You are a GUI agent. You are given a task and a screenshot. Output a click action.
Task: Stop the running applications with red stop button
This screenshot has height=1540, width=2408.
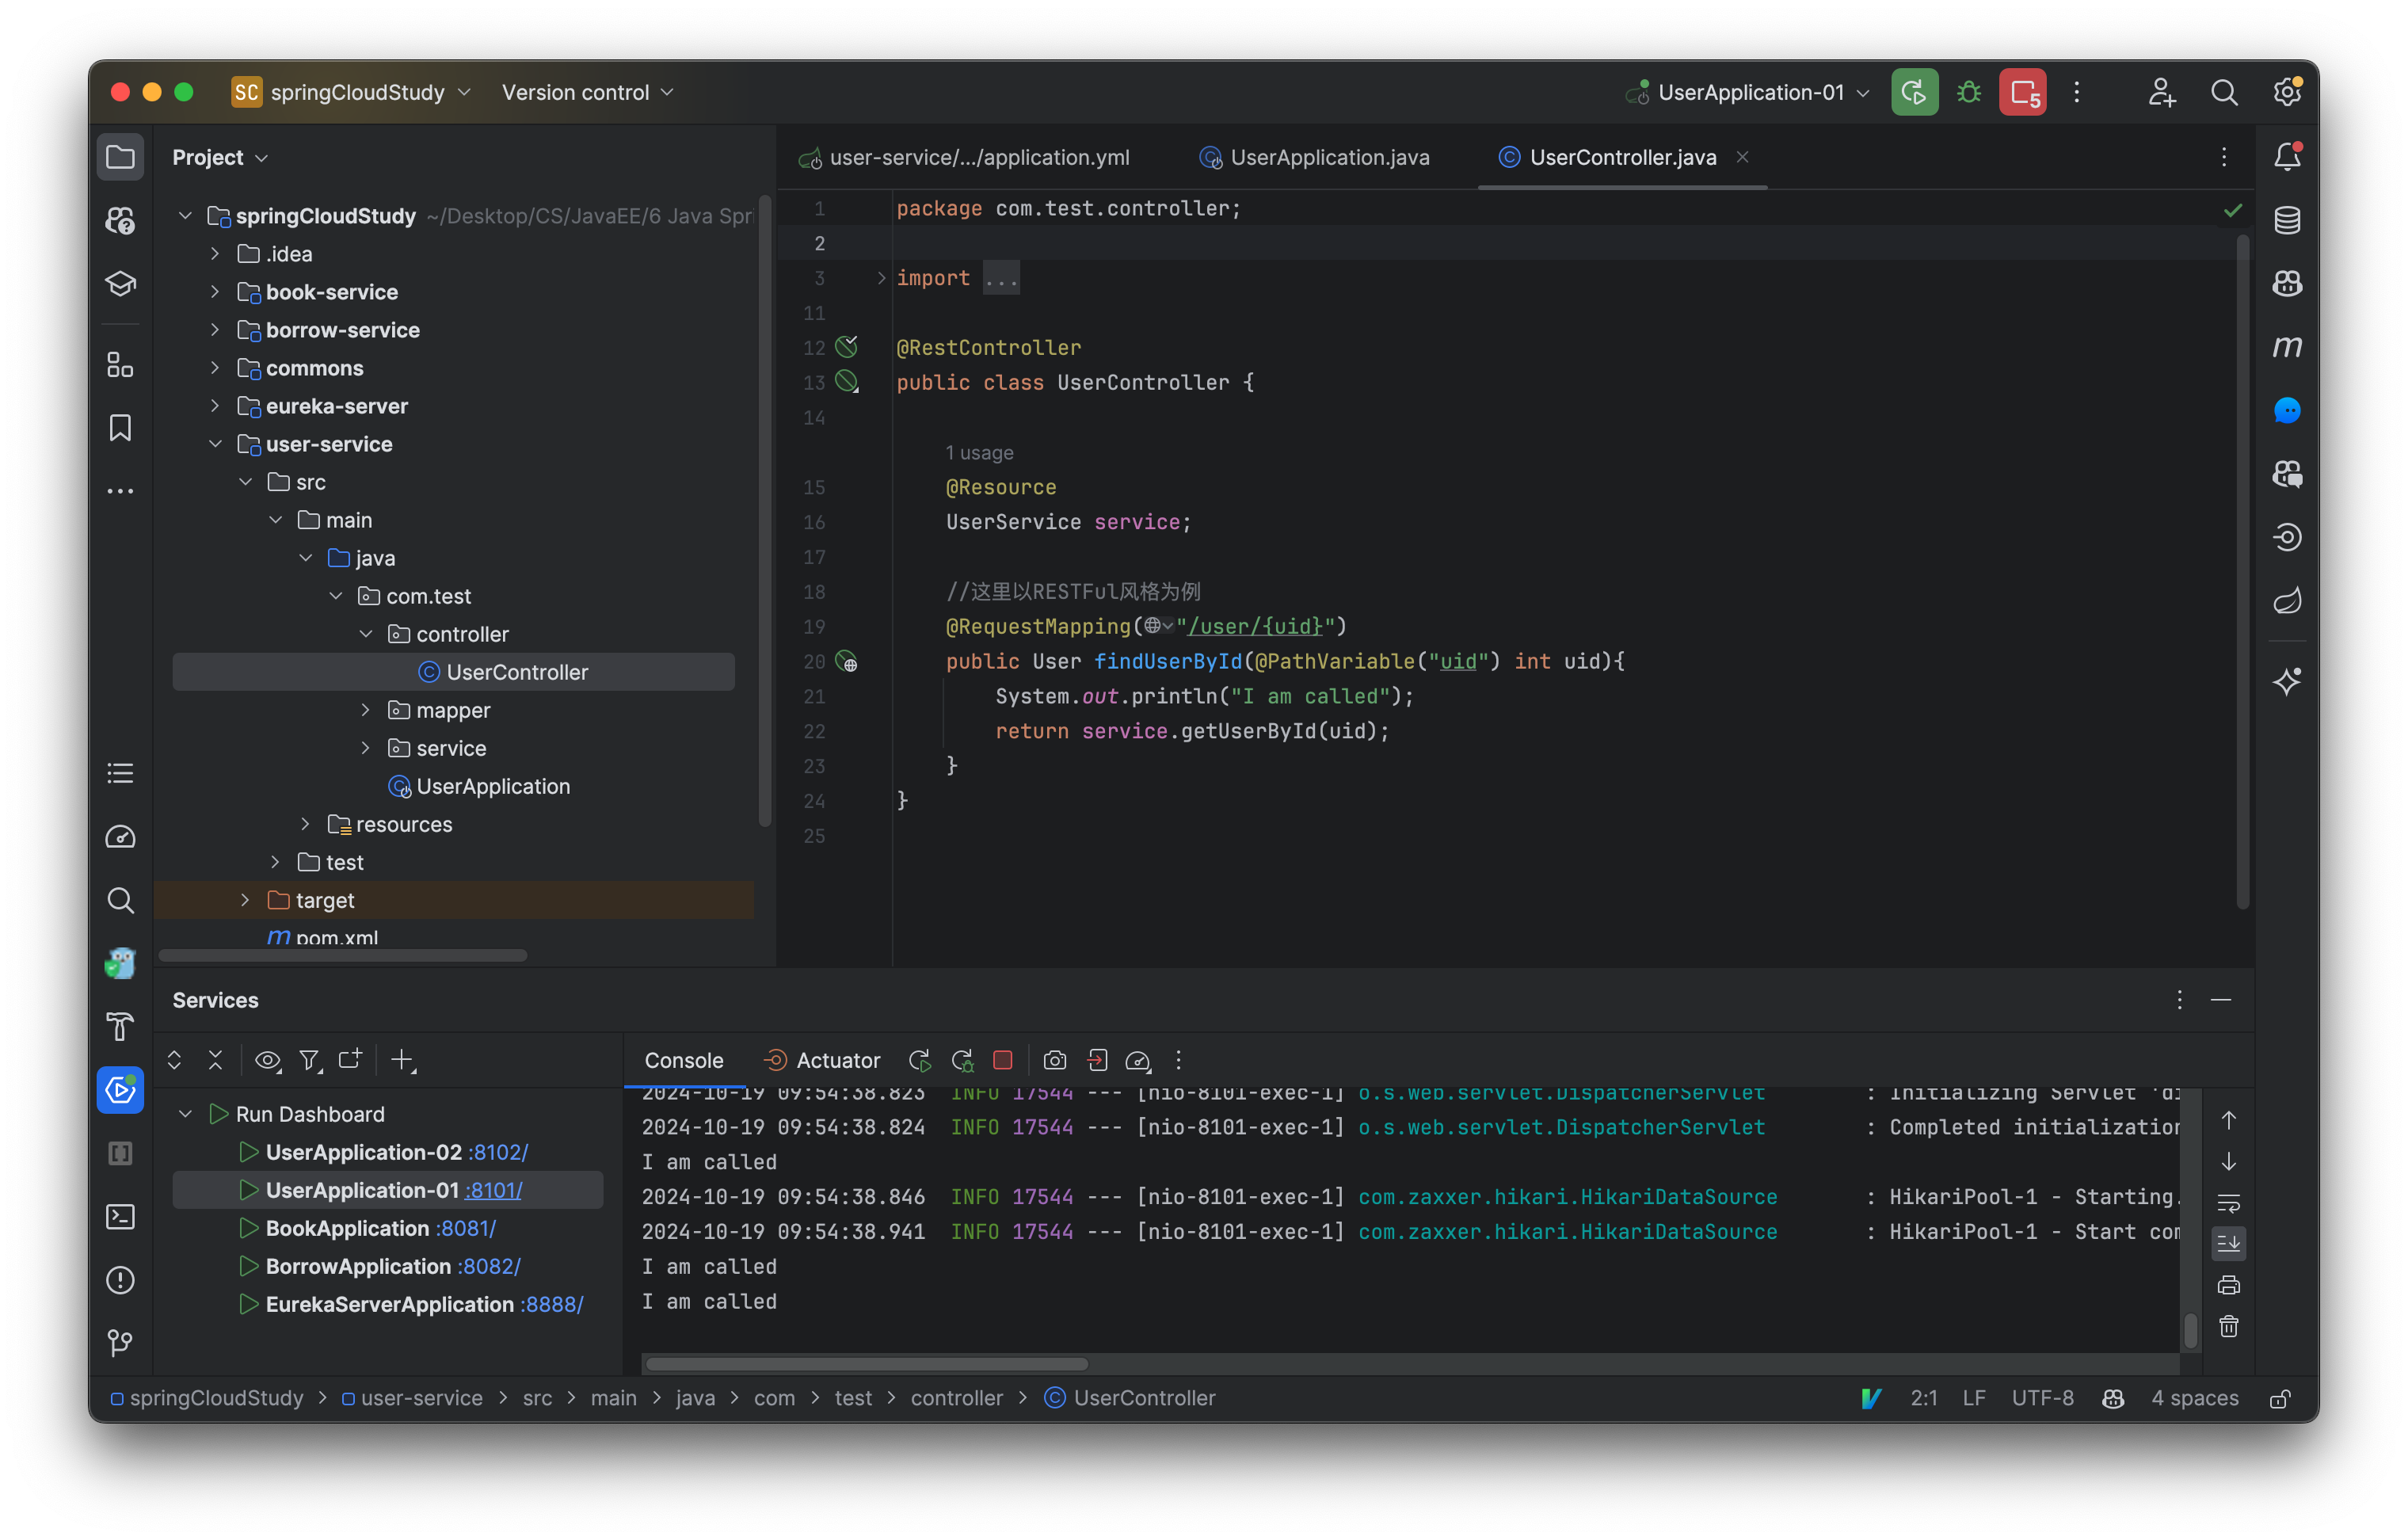click(x=2022, y=92)
